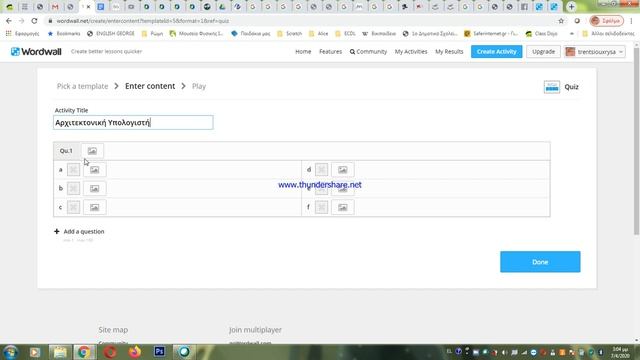Click the Done button
This screenshot has width=640, height=360.
(540, 262)
